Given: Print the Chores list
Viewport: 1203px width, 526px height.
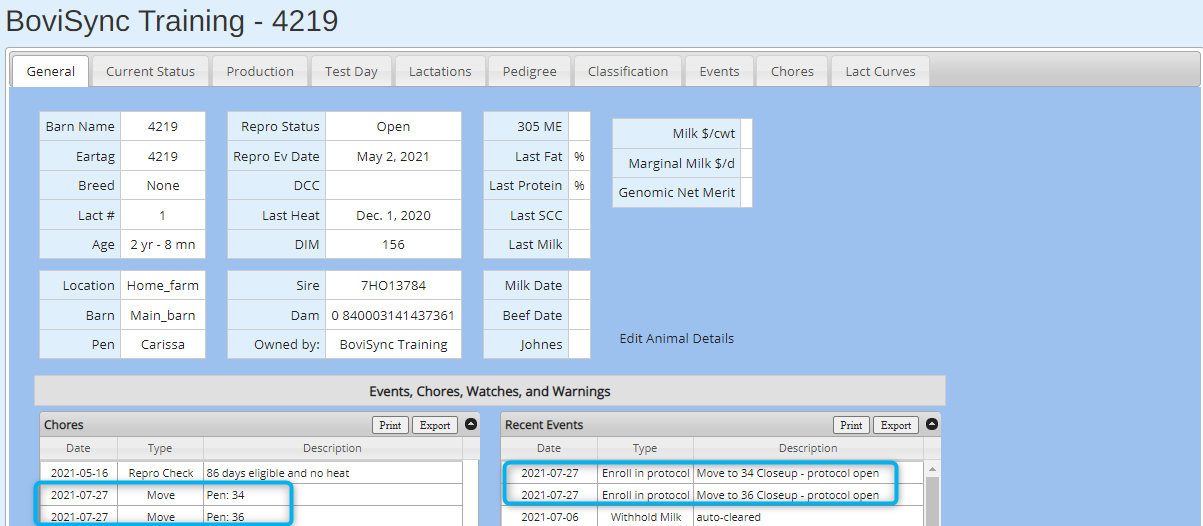Looking at the screenshot, I should pos(390,425).
